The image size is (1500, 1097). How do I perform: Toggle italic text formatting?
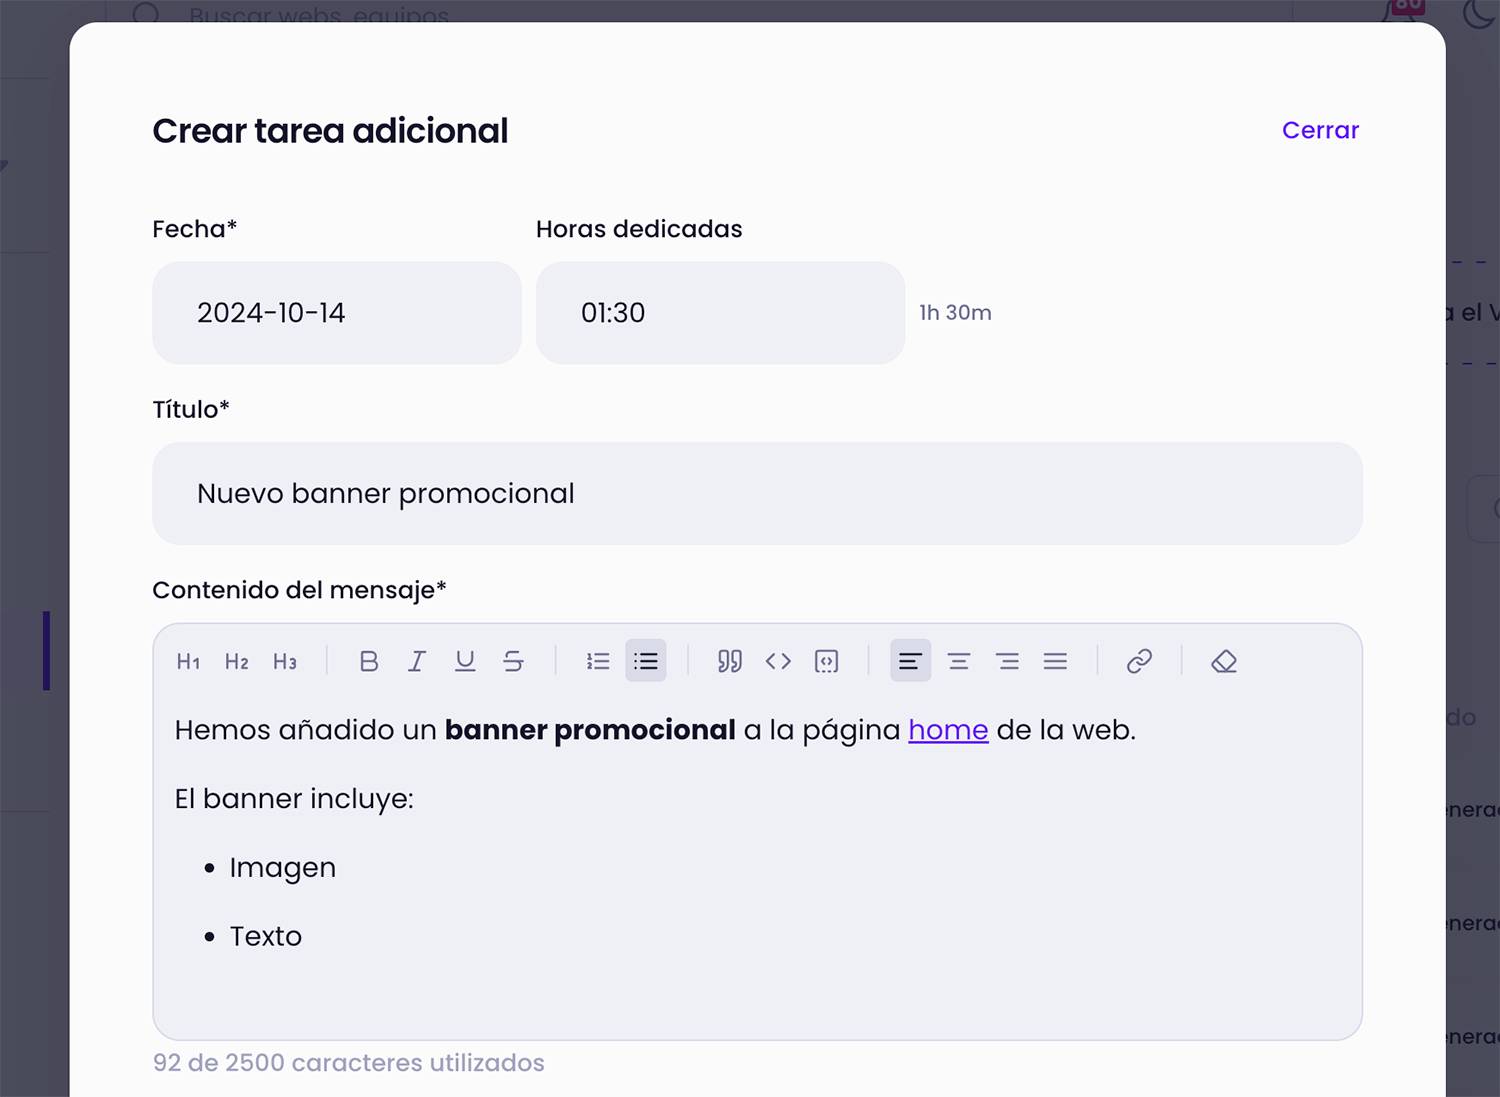[417, 661]
